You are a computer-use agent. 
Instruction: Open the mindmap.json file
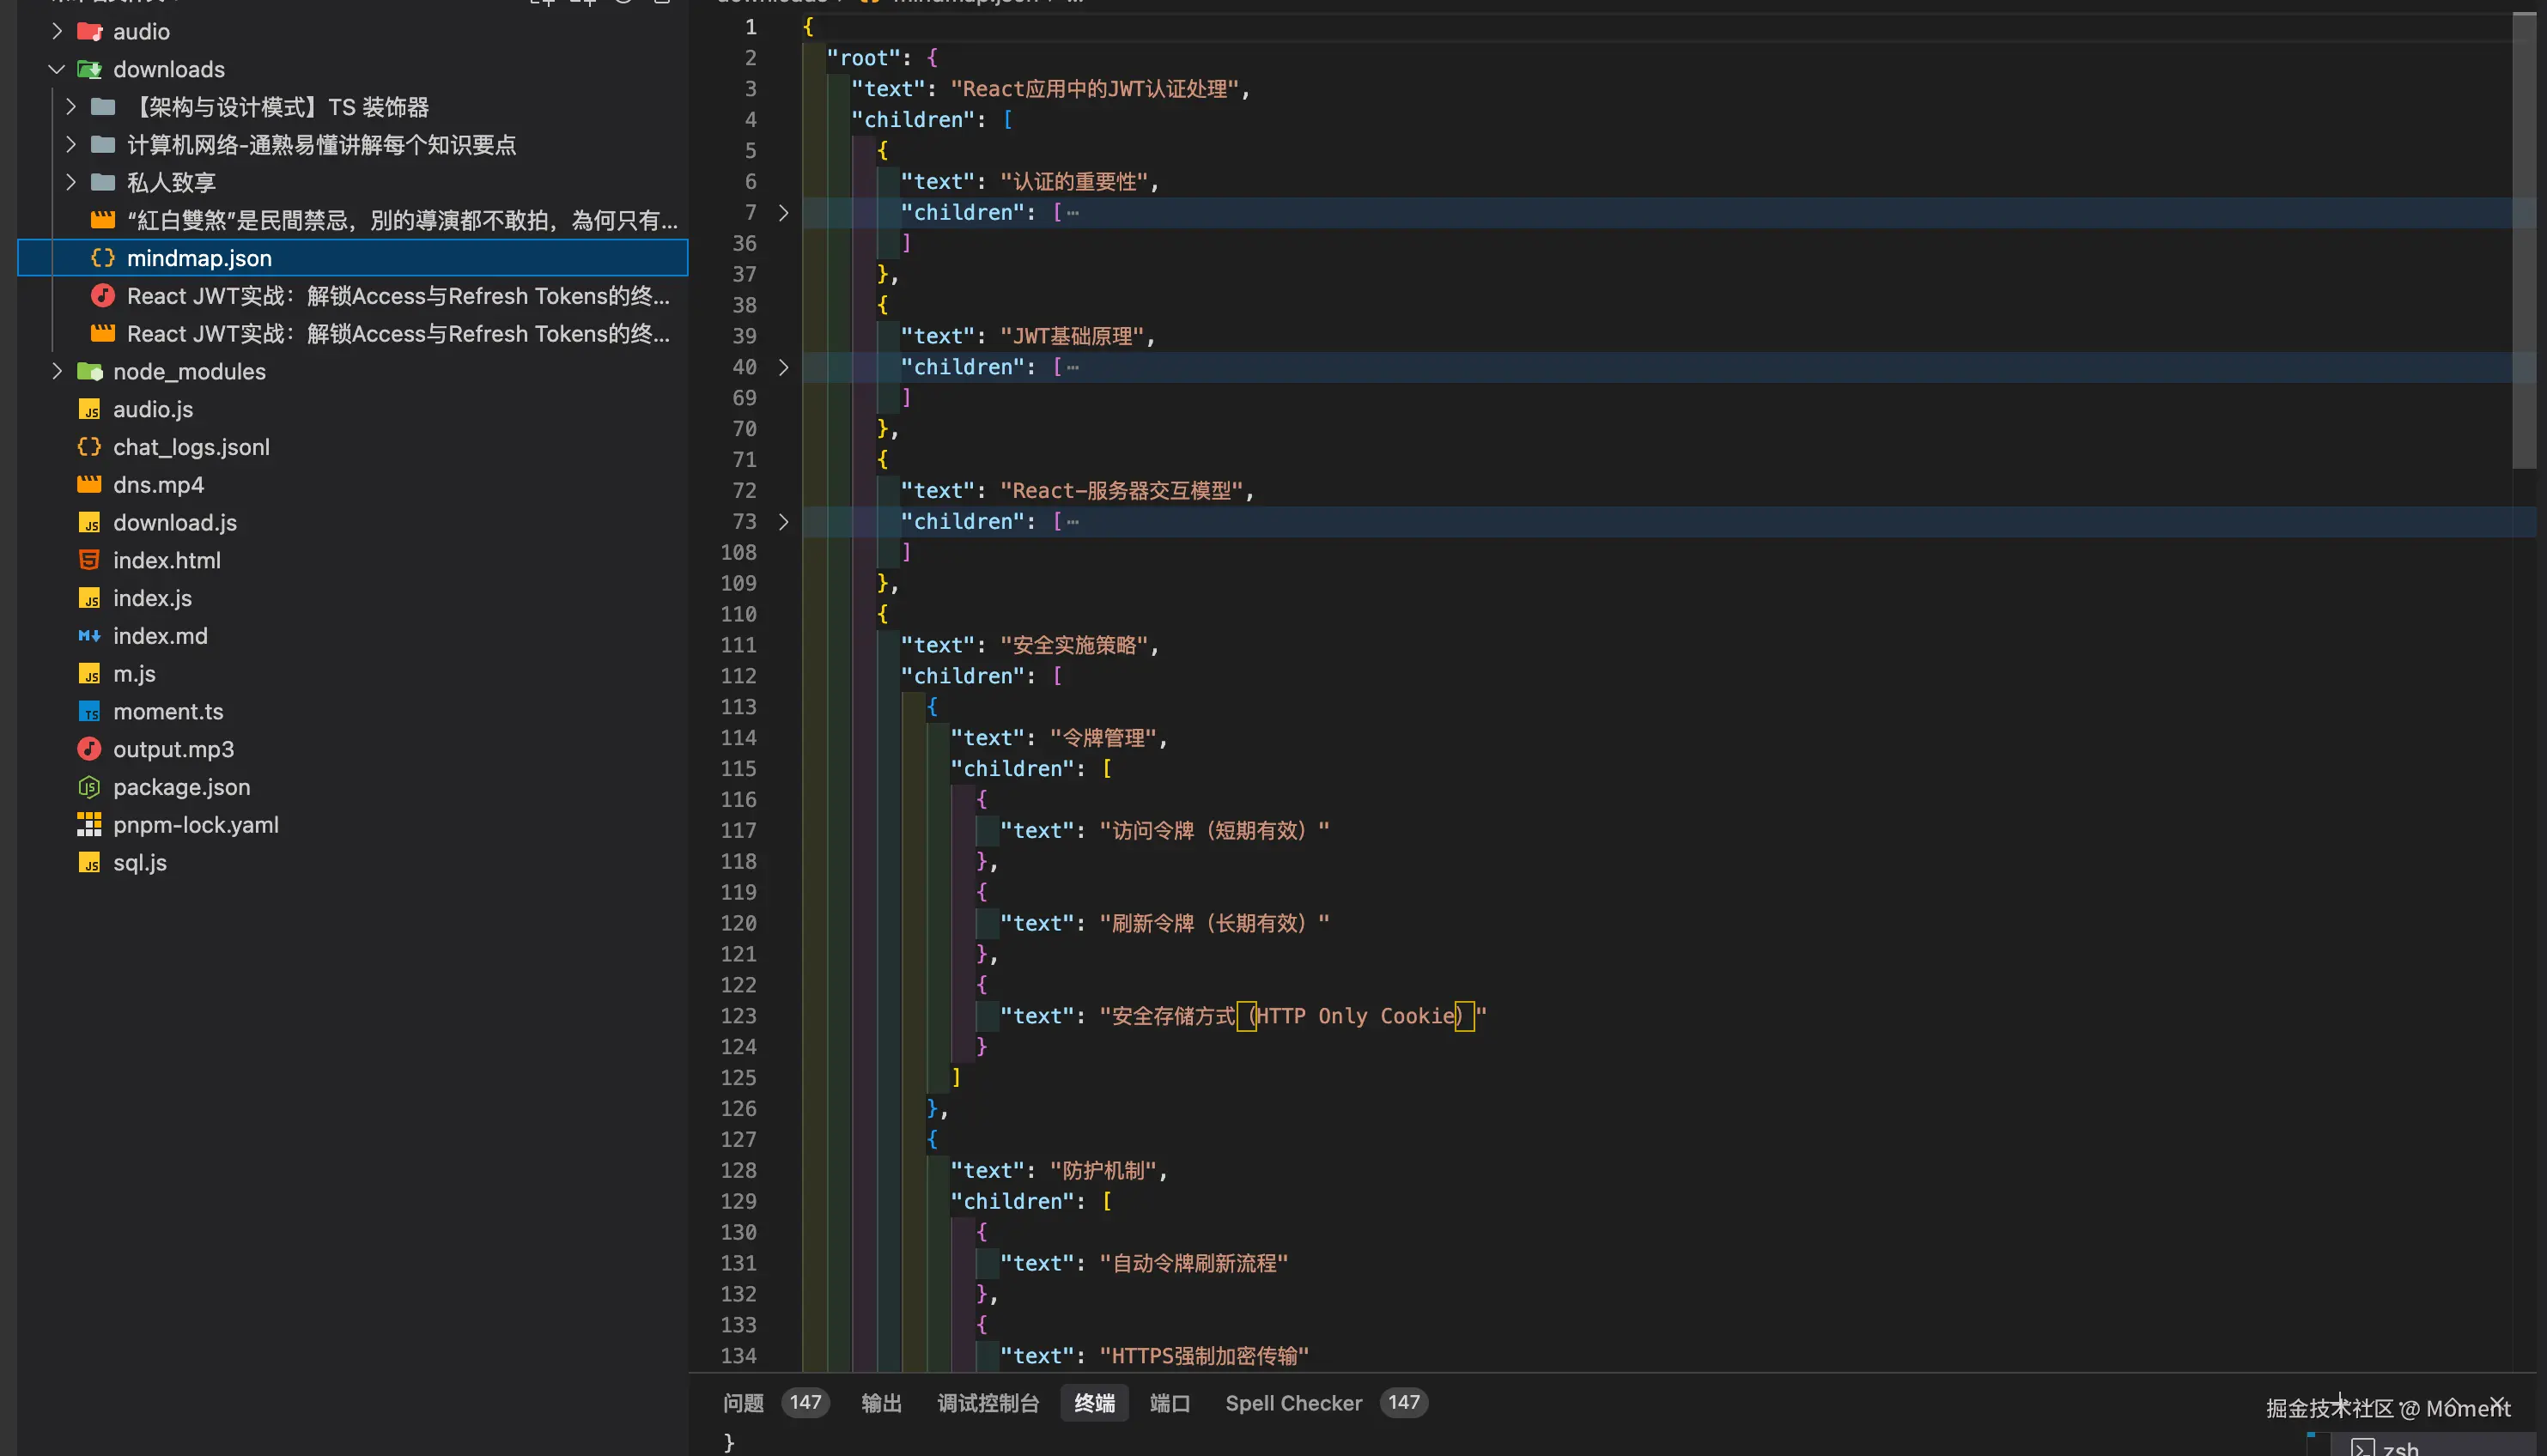tap(198, 258)
